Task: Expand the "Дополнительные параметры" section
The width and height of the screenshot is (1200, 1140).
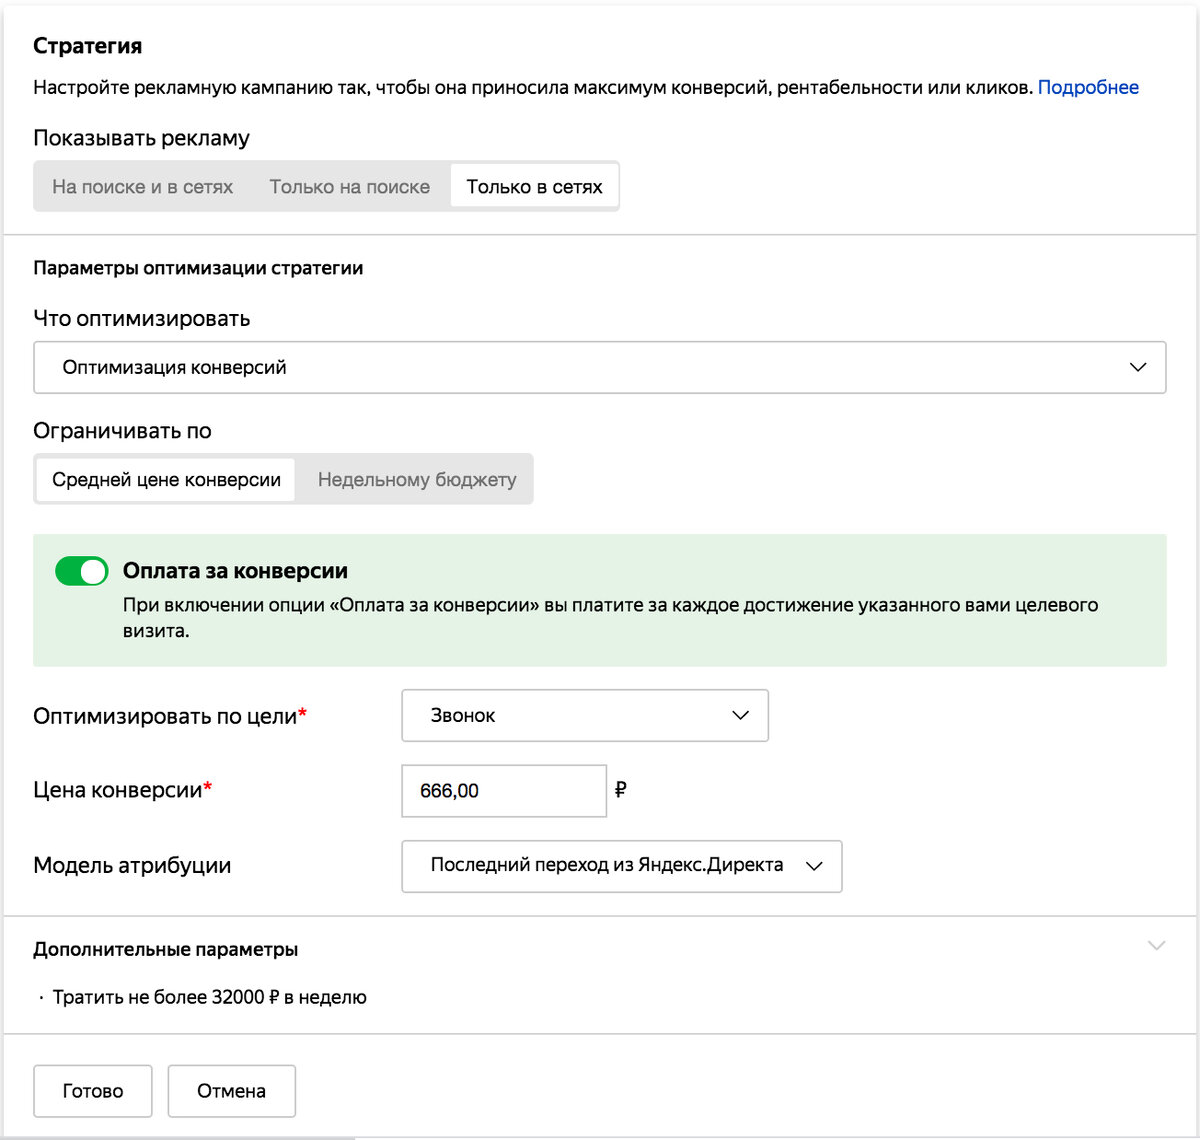Action: 165,949
